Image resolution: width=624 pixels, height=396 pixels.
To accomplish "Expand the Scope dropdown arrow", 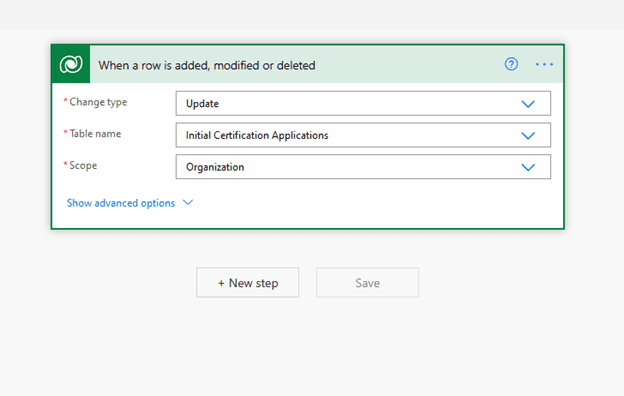I will [x=528, y=167].
